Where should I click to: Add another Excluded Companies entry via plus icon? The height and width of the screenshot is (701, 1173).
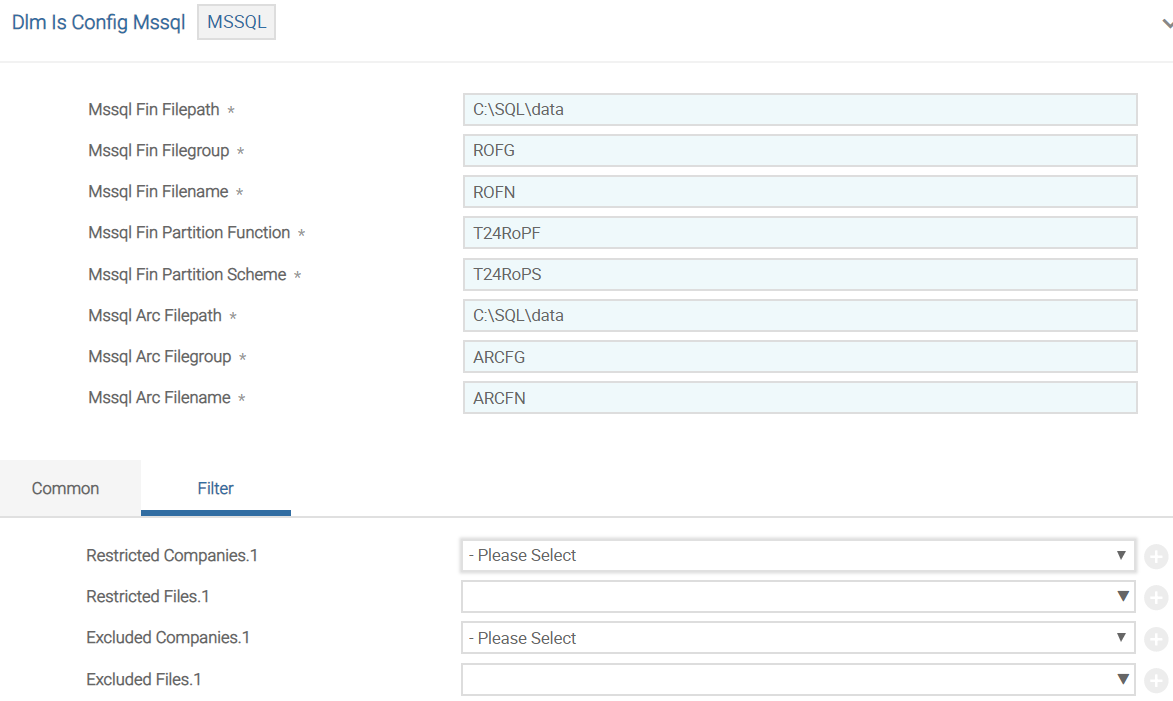(1155, 639)
